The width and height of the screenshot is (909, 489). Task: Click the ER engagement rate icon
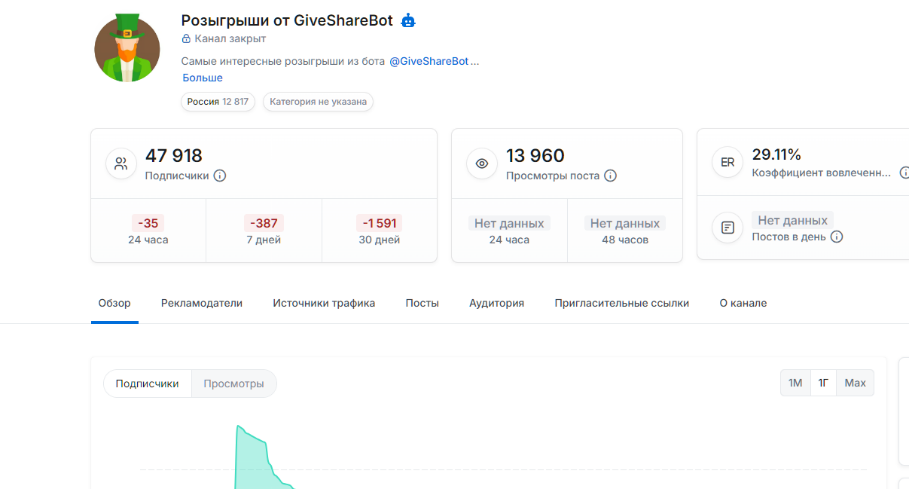pos(728,163)
